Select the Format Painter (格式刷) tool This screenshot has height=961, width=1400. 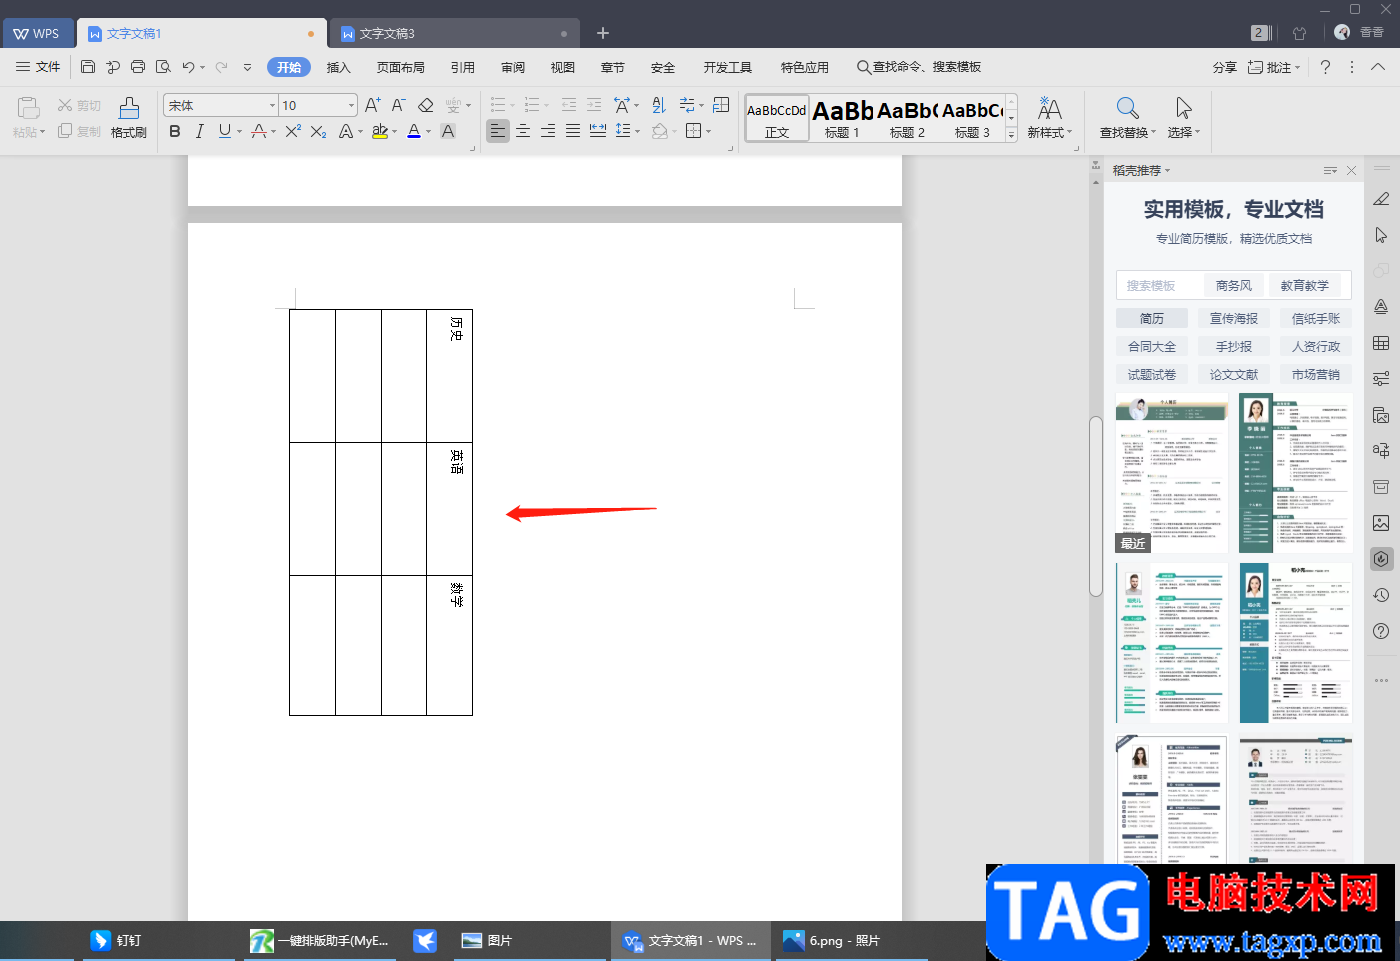(129, 118)
